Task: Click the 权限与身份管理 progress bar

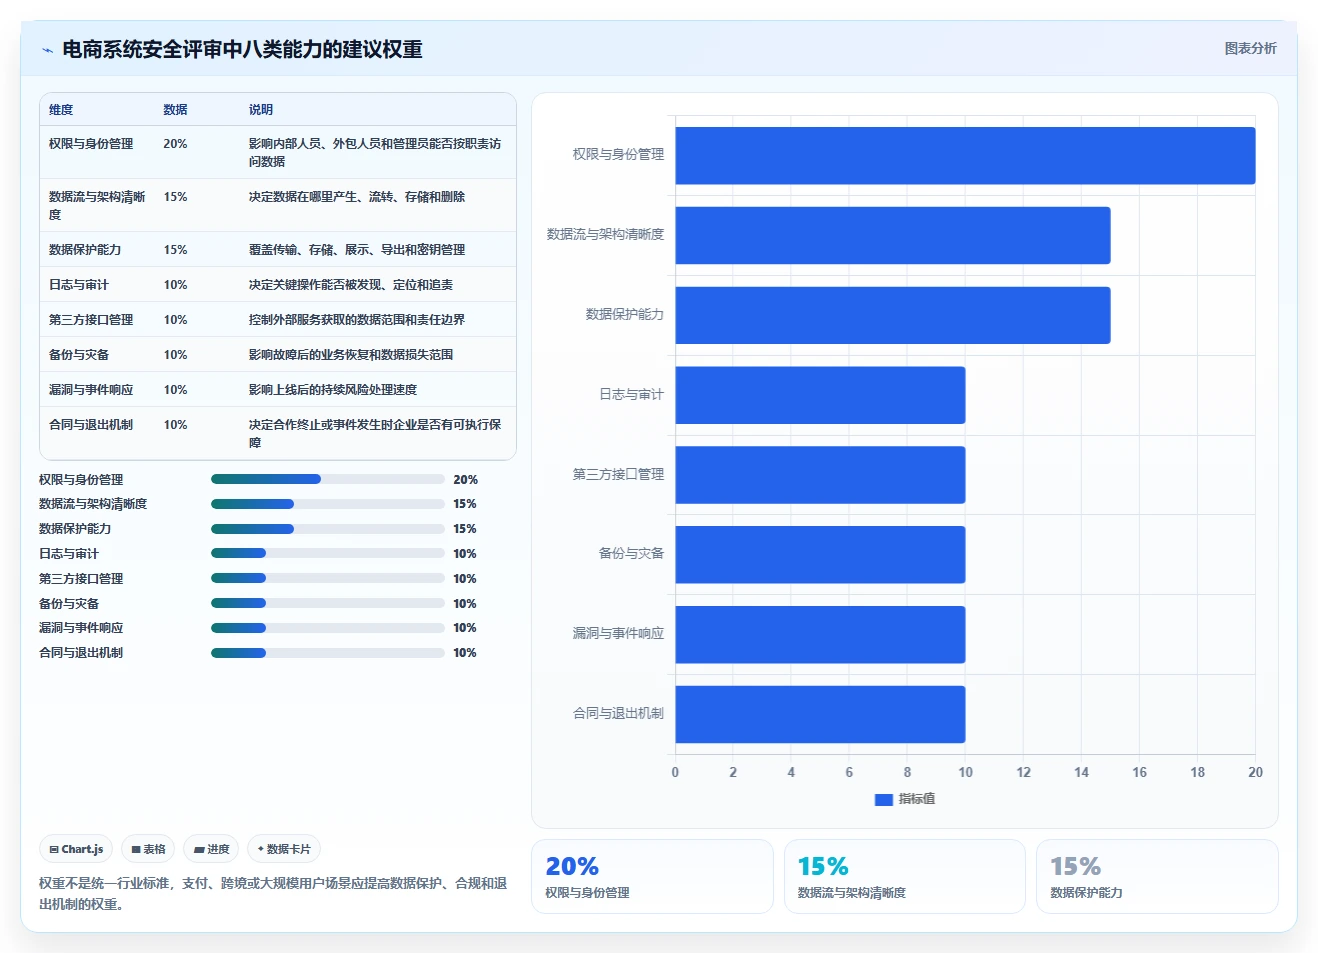Action: tap(328, 479)
